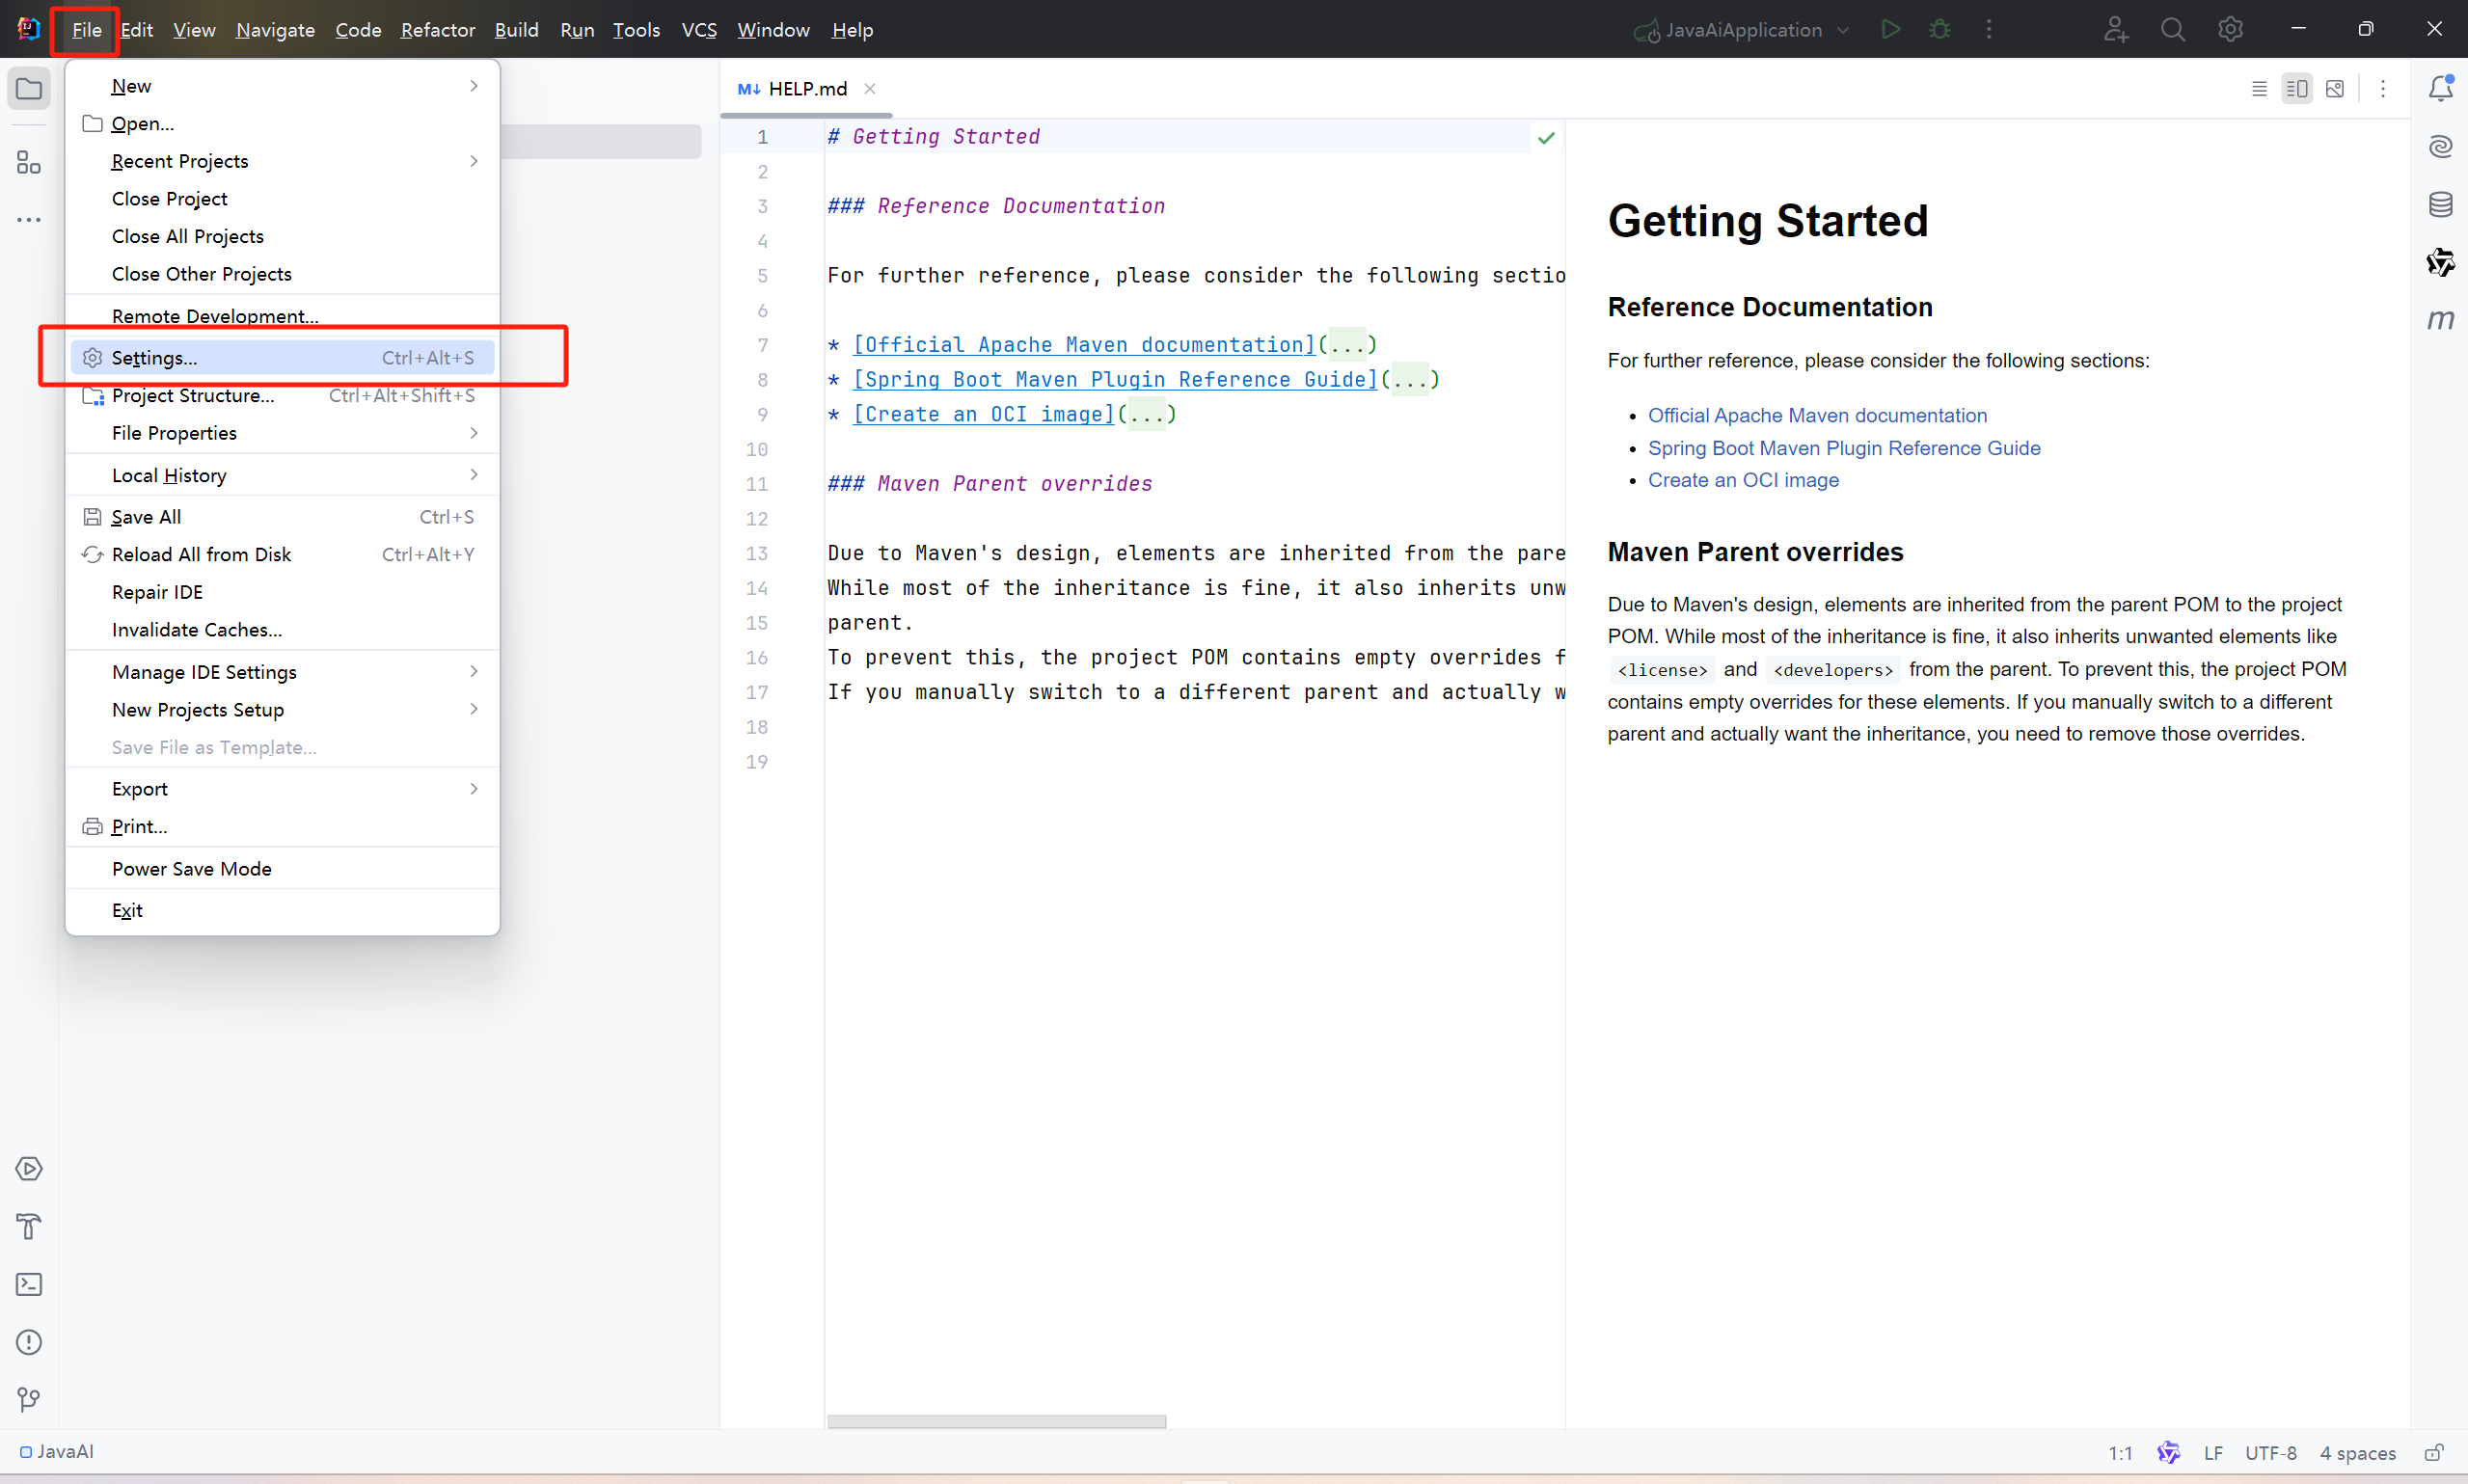The width and height of the screenshot is (2468, 1484).
Task: Click the Debug bug icon
Action: coord(1940,30)
